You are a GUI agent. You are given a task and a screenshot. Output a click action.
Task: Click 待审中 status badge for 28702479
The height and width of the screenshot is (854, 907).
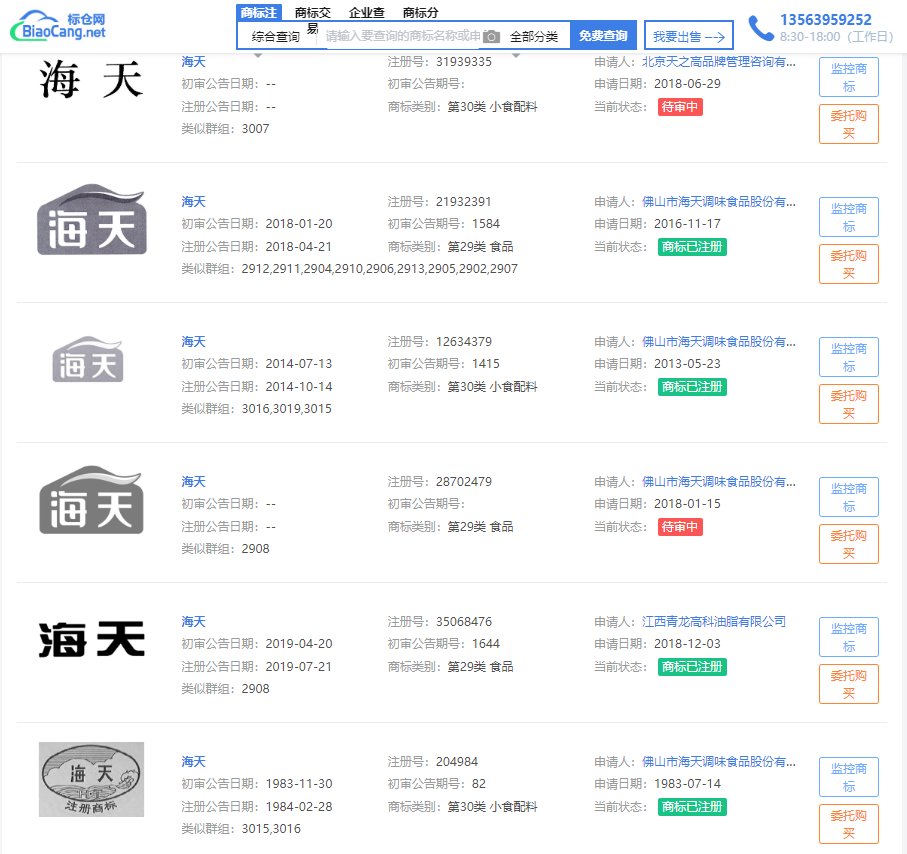(x=680, y=527)
